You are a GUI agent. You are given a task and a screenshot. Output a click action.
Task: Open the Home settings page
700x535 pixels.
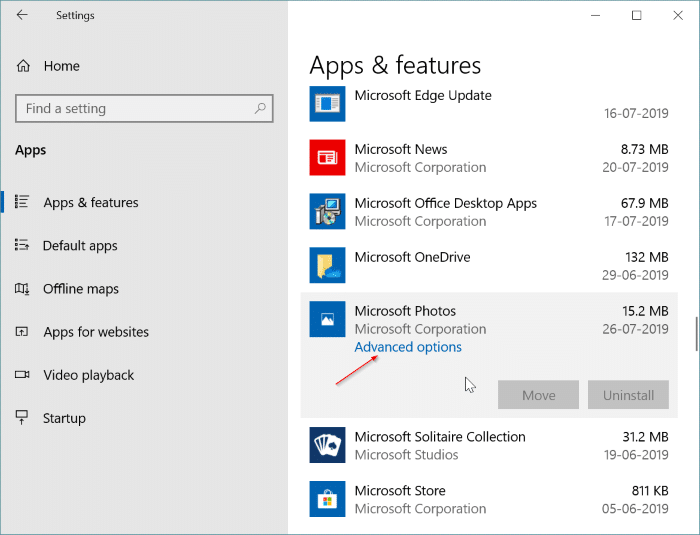tap(62, 66)
